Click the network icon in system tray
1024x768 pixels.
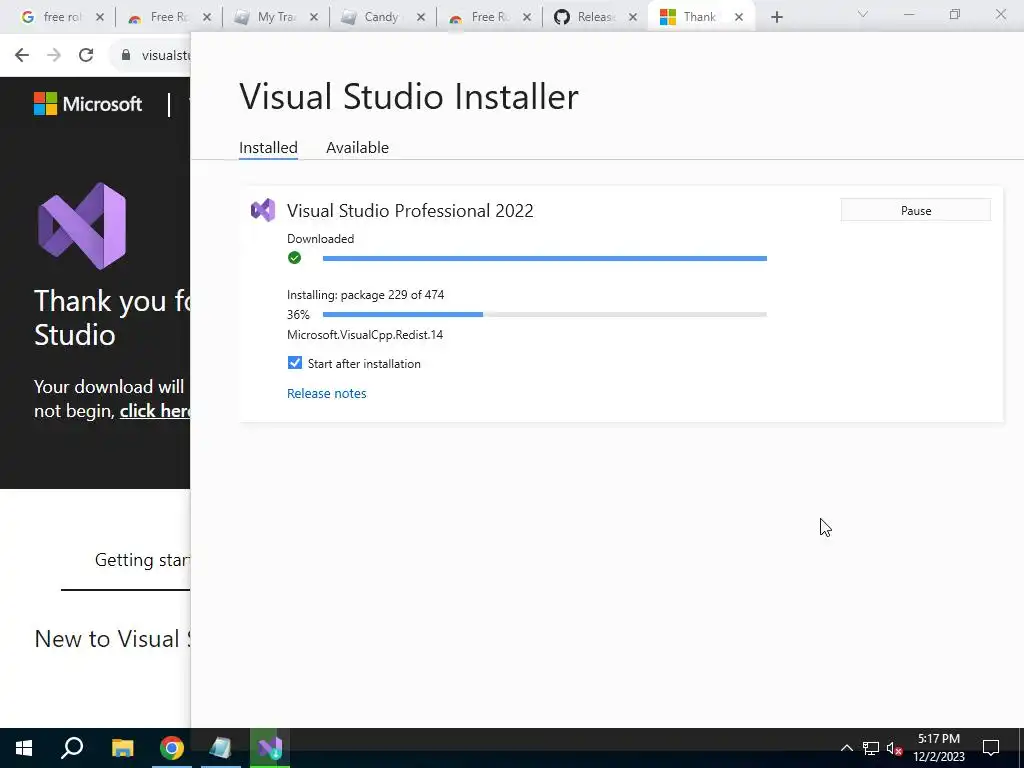pos(871,748)
